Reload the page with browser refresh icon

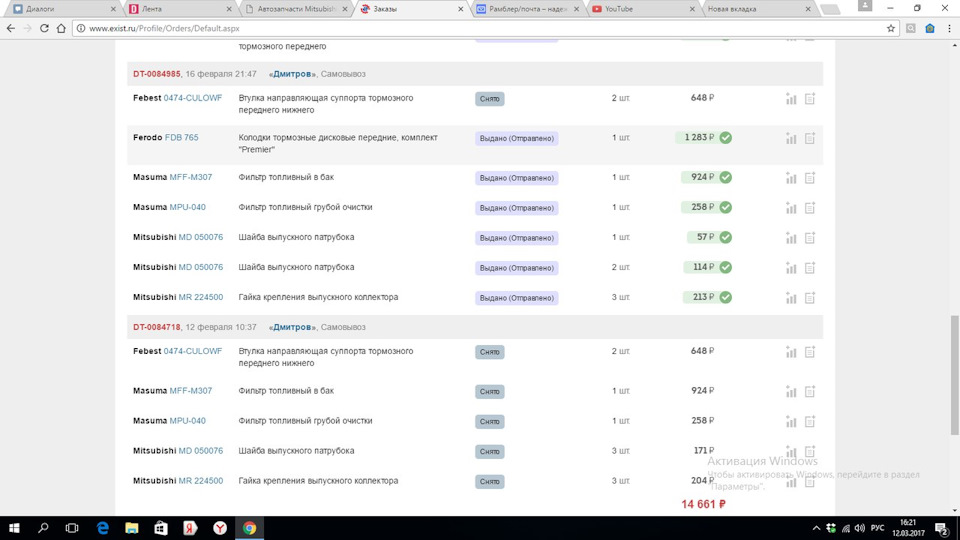tap(44, 28)
